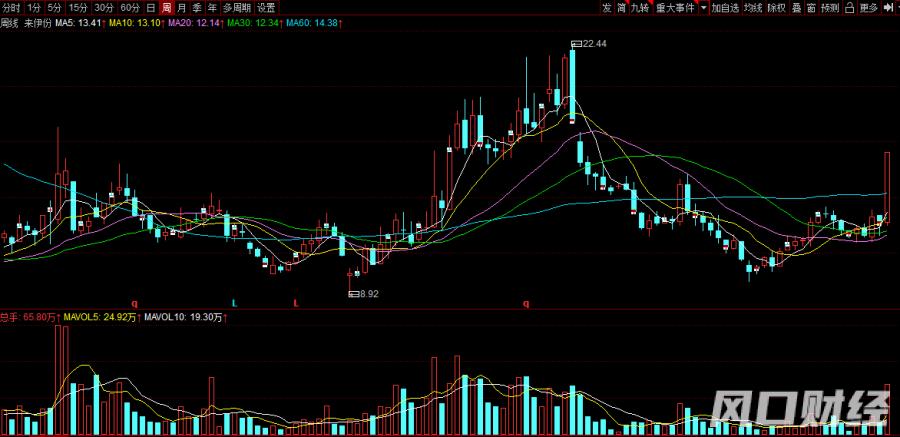
Task: Open the 设置 settings button
Action: [x=266, y=8]
